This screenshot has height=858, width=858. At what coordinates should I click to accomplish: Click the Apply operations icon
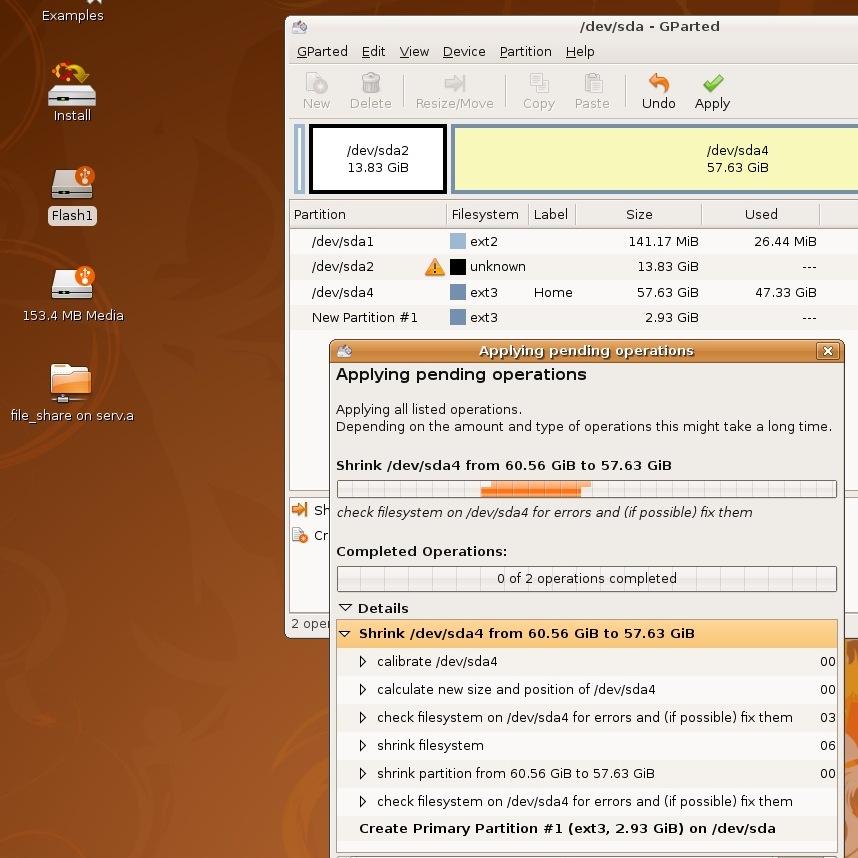tap(711, 91)
